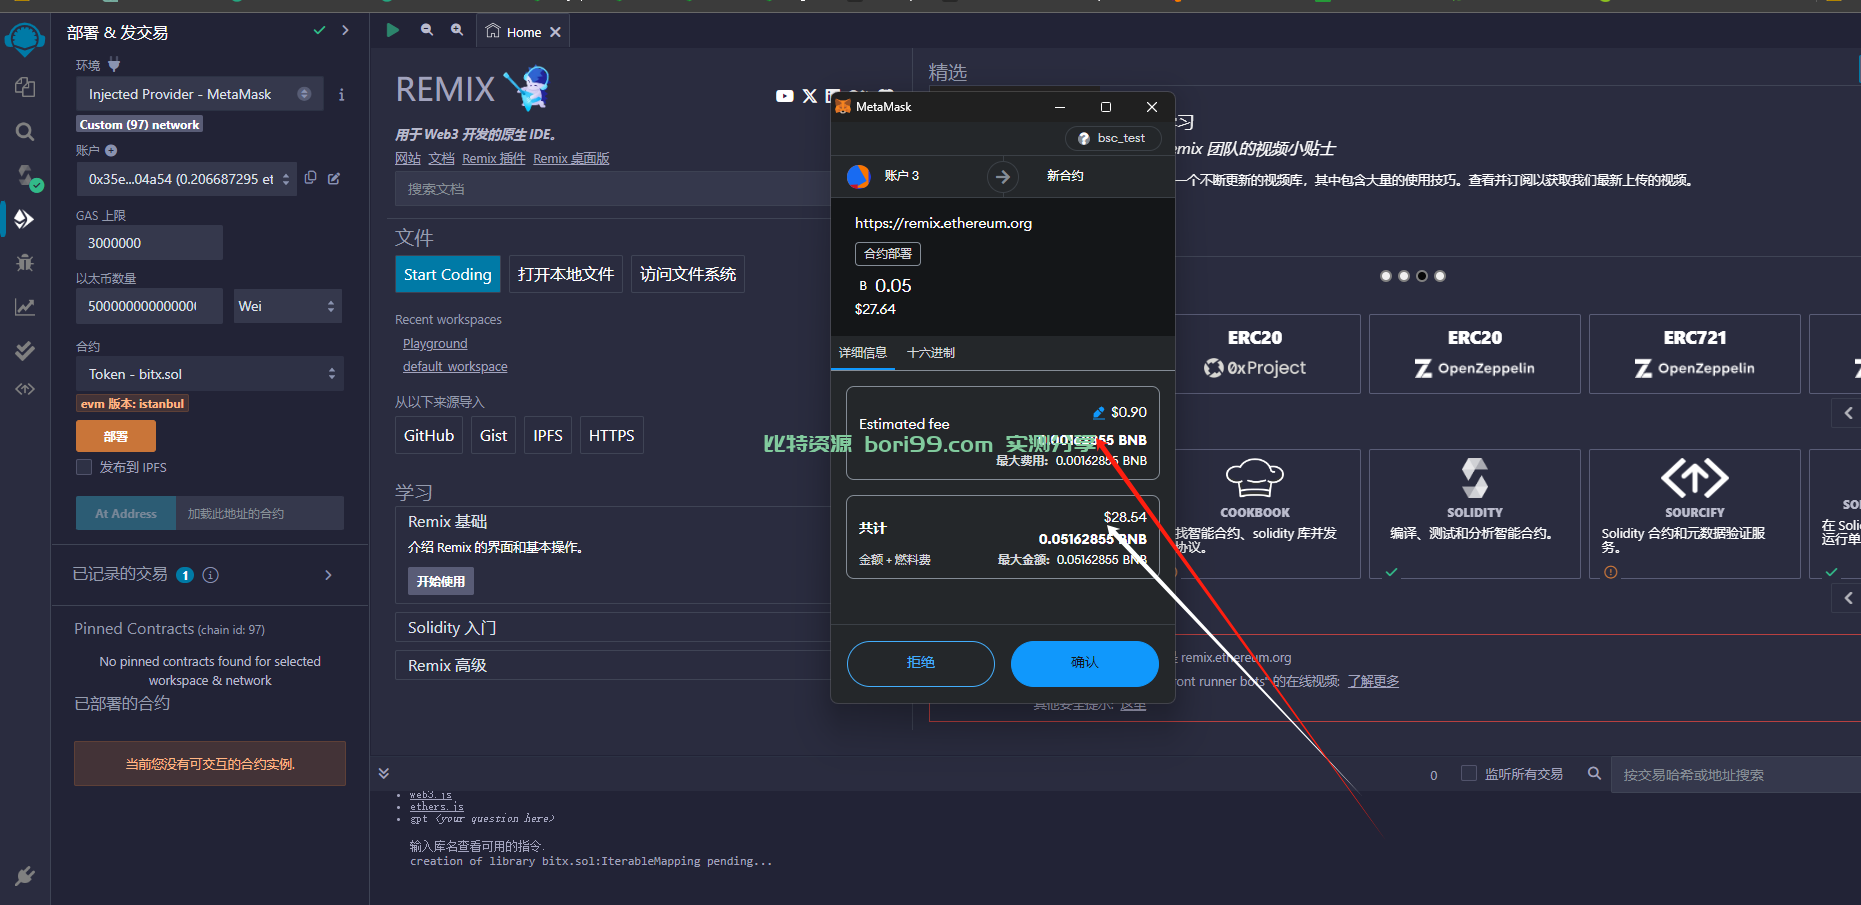The width and height of the screenshot is (1861, 905).
Task: Select the Deploy & run transactions icon
Action: click(x=25, y=219)
